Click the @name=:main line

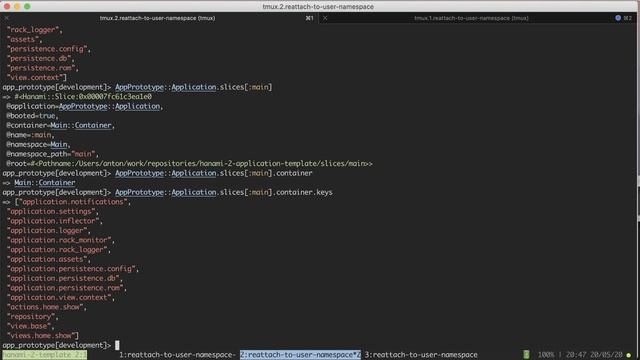(x=31, y=135)
